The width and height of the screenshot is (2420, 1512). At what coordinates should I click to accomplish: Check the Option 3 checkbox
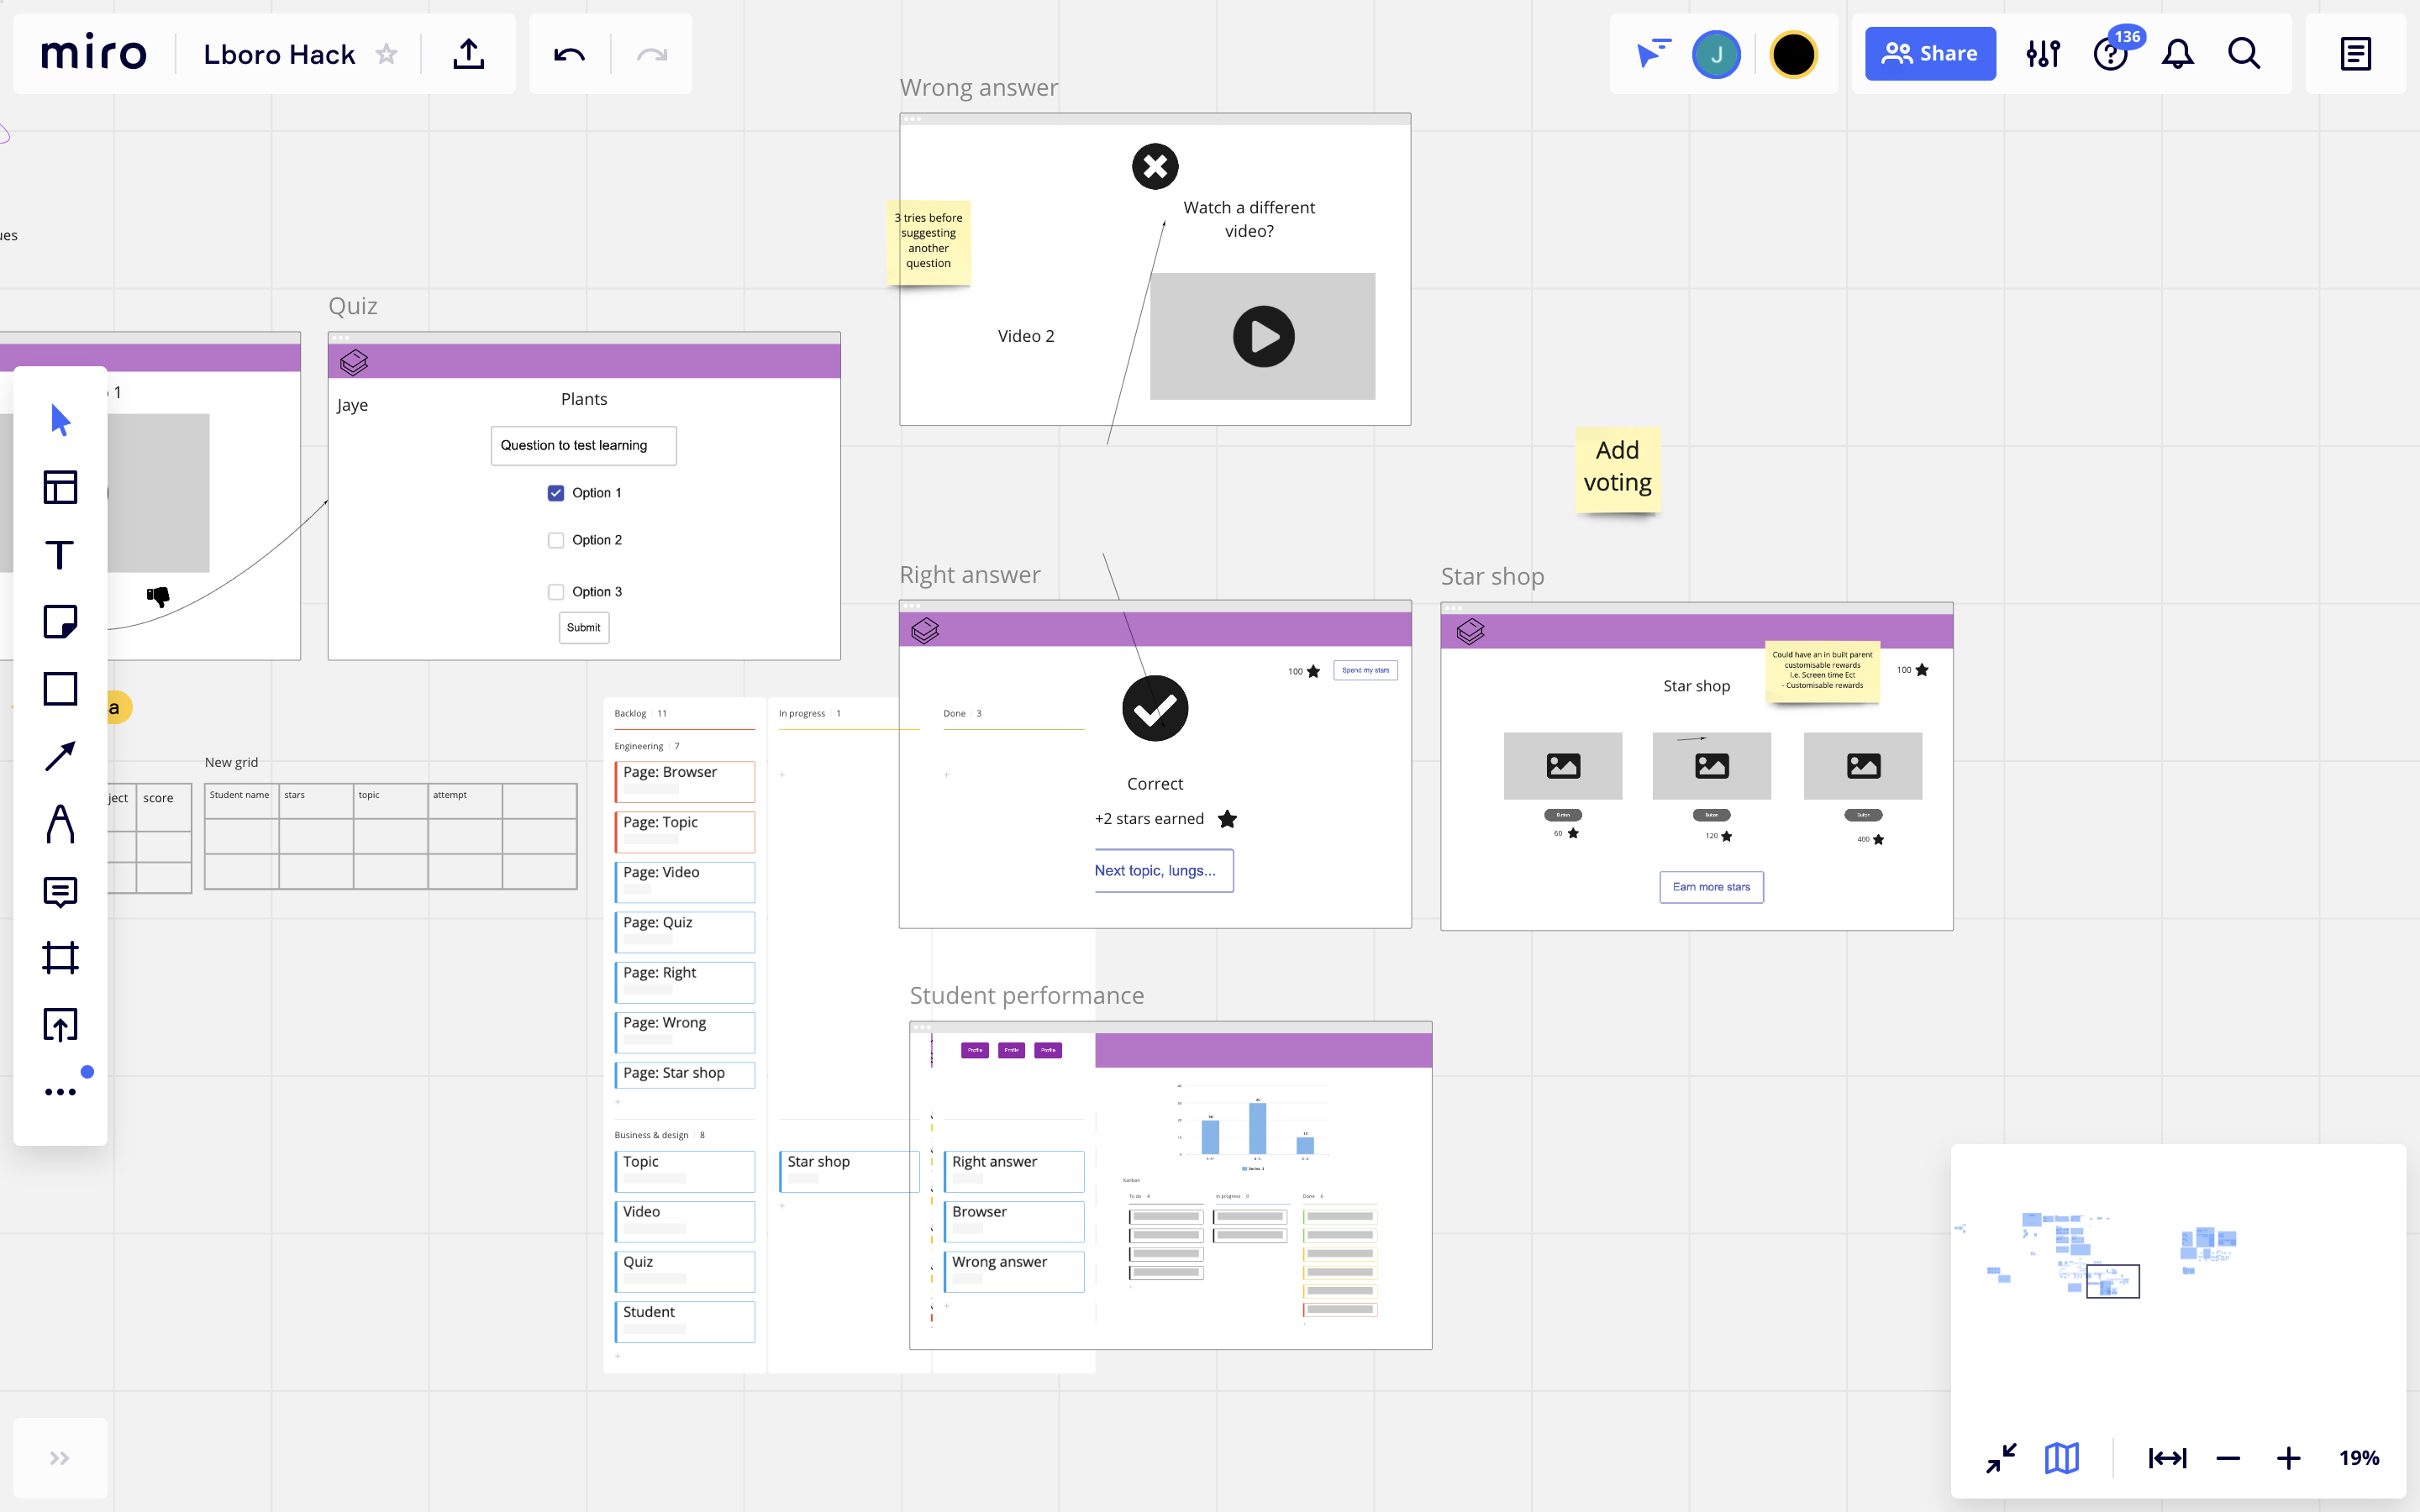(x=556, y=592)
